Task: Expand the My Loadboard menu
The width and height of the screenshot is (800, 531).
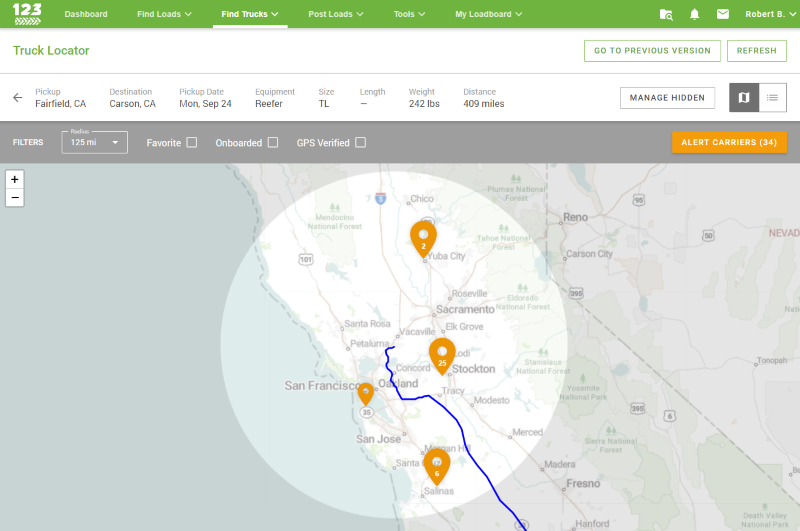Action: tap(489, 14)
